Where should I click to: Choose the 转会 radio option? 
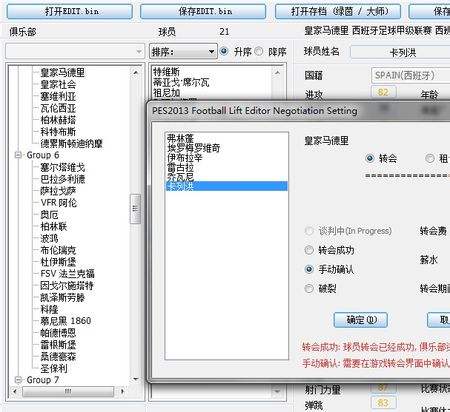tap(370, 158)
